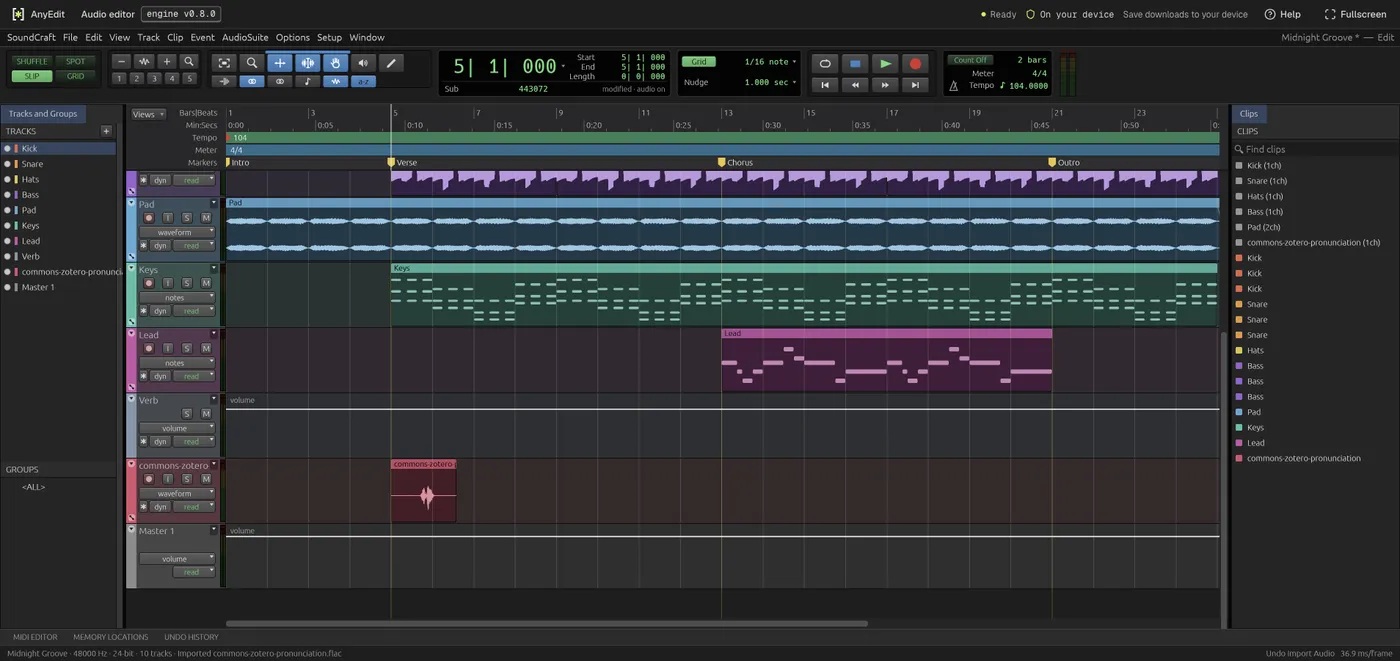Select the Scrubber speaker tool

(363, 63)
